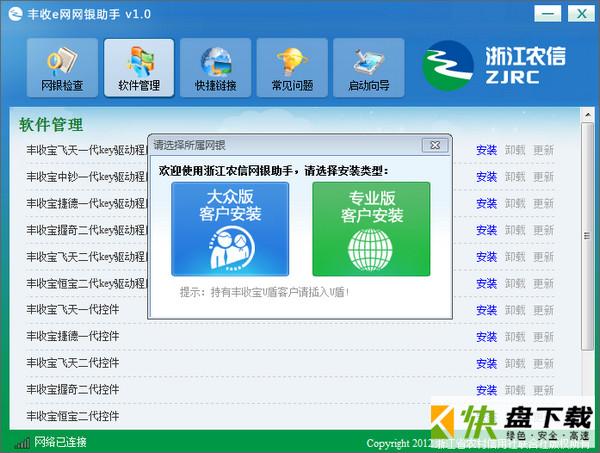Install 丰收宝中钞一代key驱动程序

click(486, 177)
